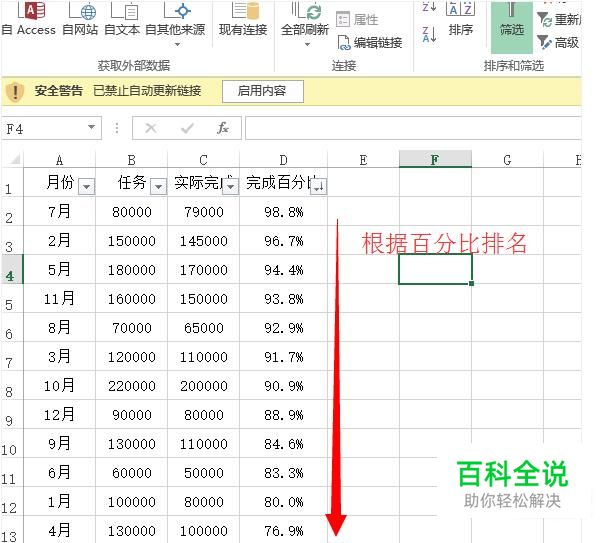Open Existing Connections (现有连接)
616x543 pixels.
point(243,19)
